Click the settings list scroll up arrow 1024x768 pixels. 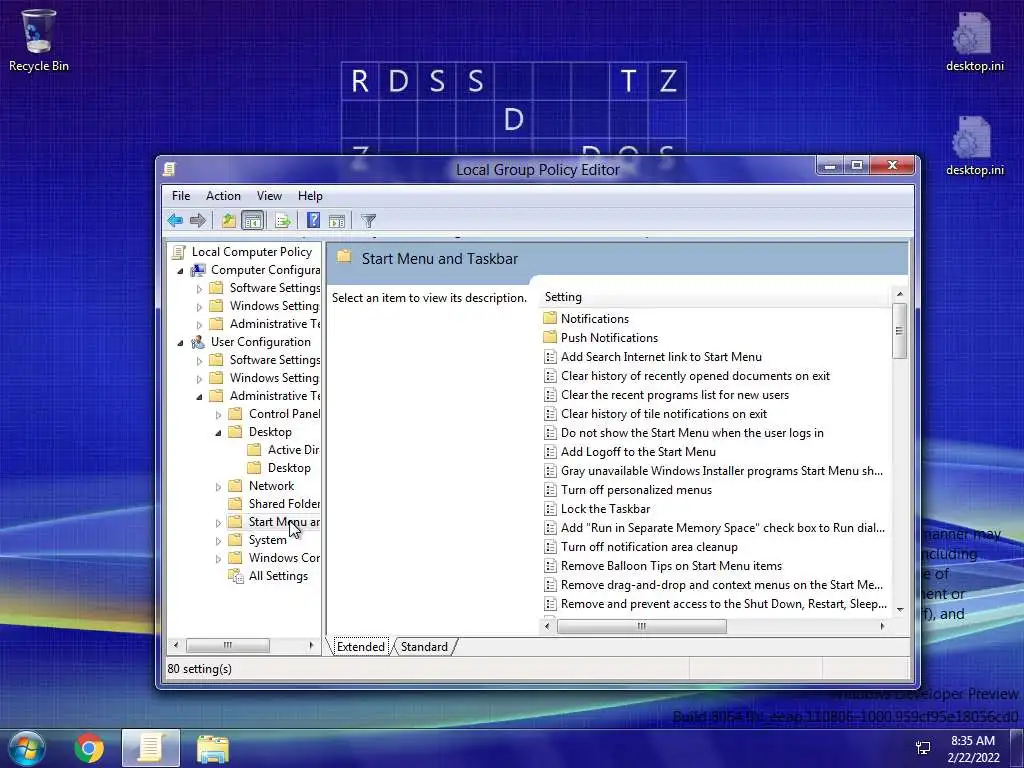pos(900,295)
